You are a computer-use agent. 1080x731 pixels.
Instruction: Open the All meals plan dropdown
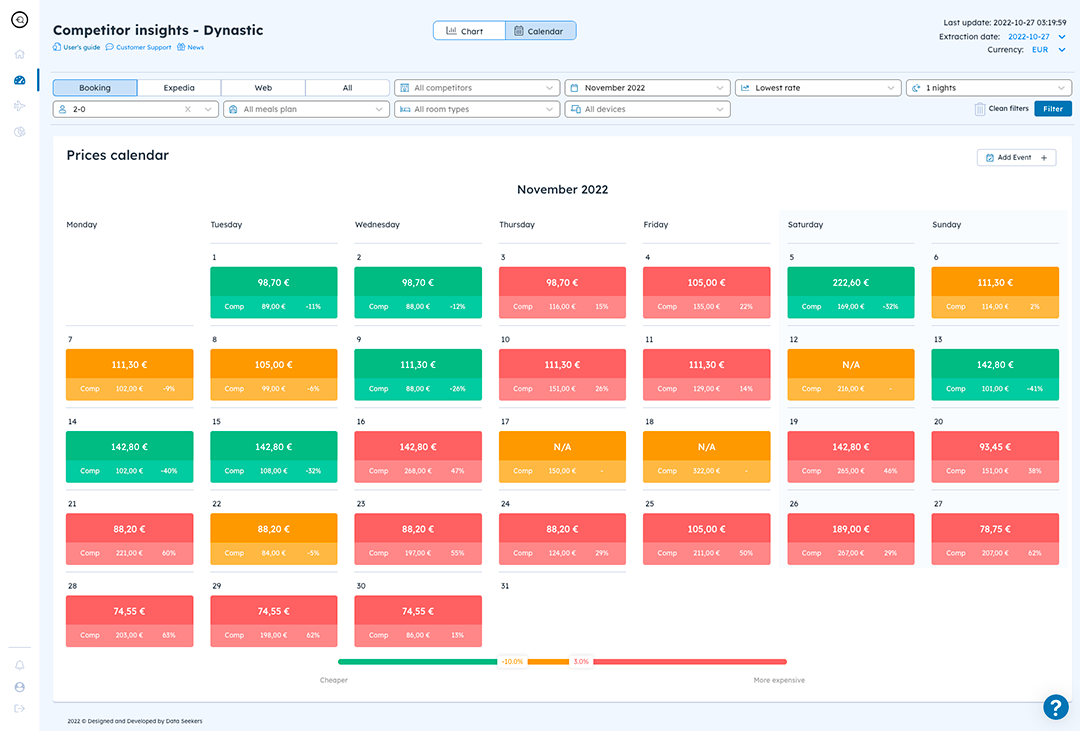pos(307,109)
